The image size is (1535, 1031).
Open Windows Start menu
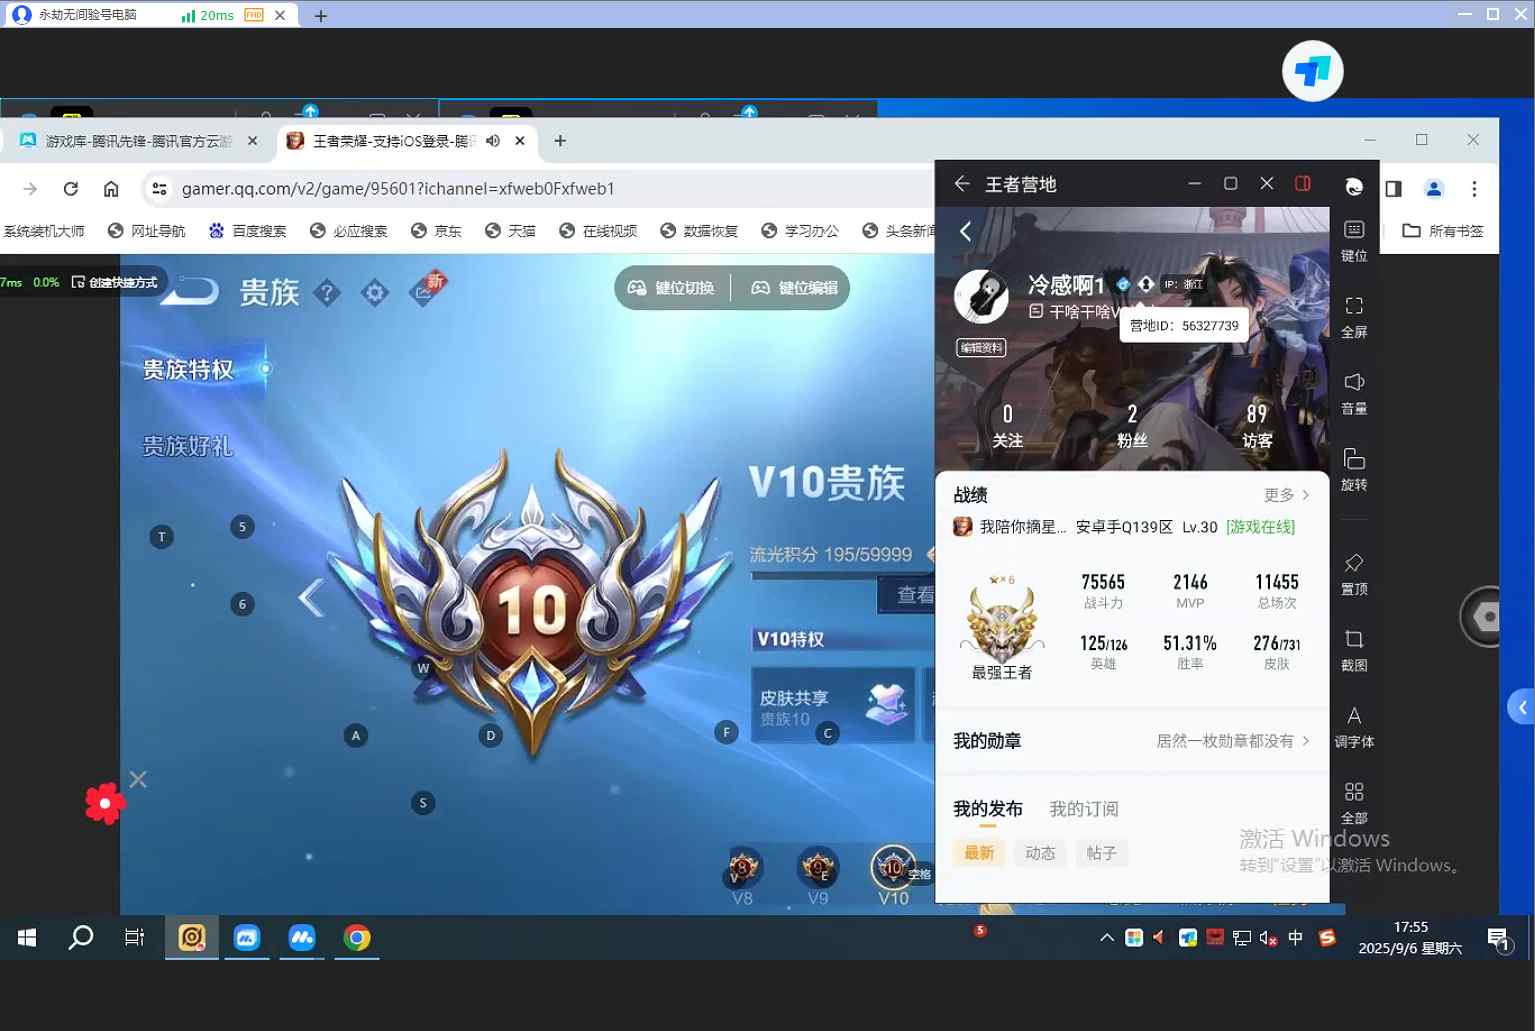coord(27,937)
